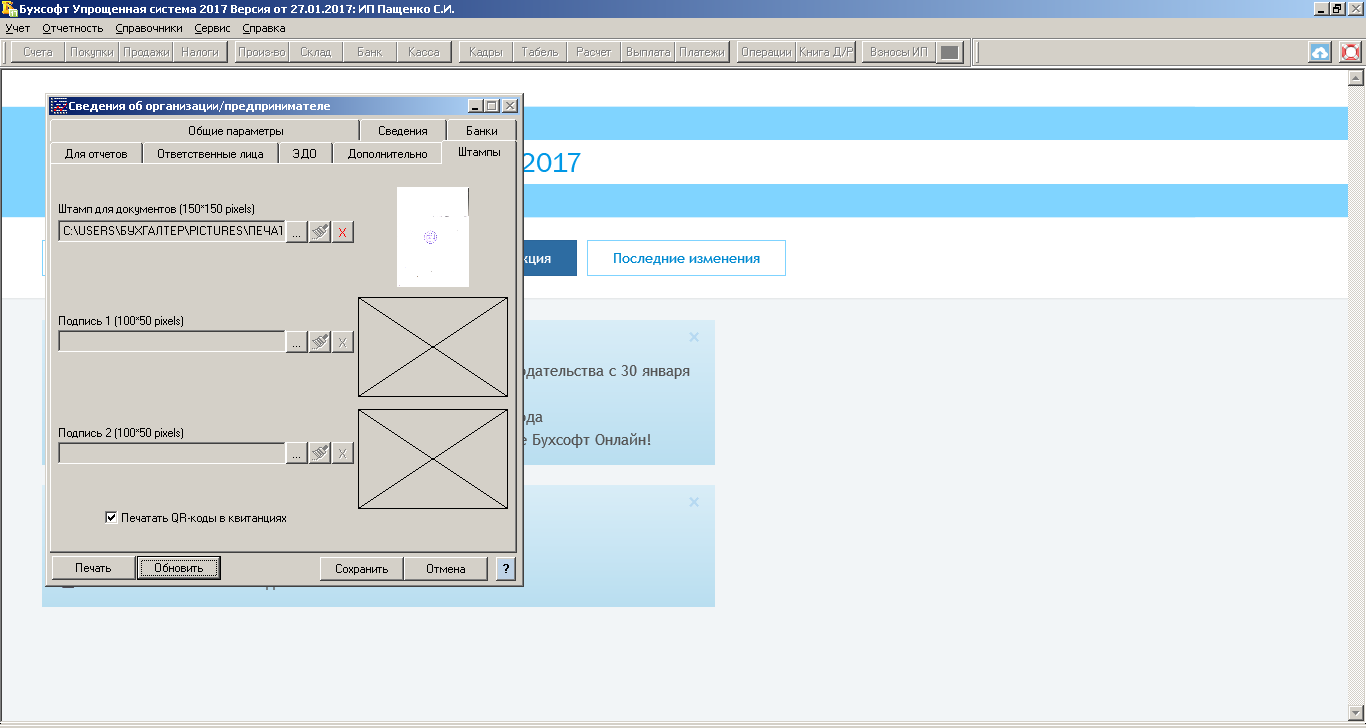Open the Справочники menu
This screenshot has width=1366, height=728.
pos(149,28)
